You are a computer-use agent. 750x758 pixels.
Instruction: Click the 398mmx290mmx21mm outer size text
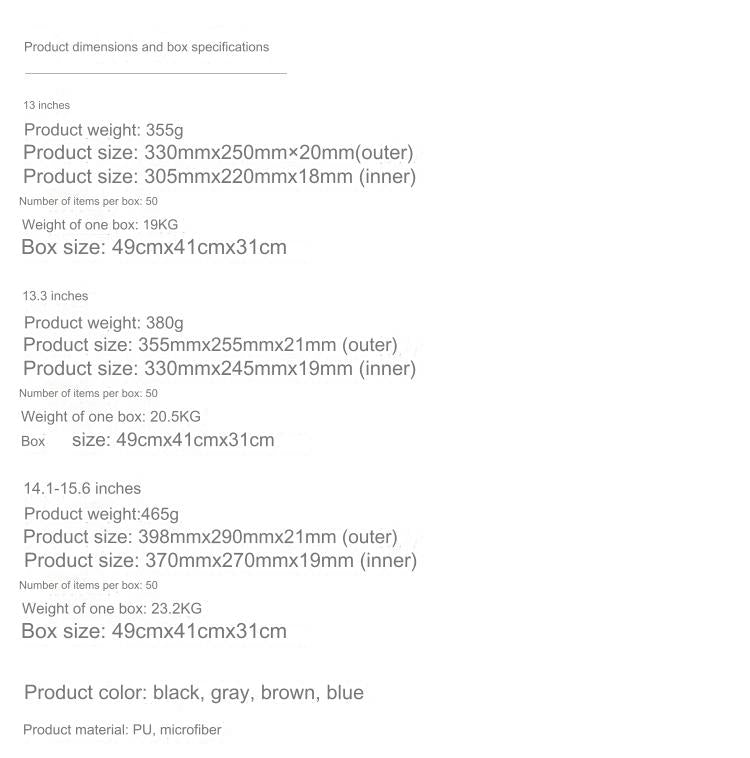pos(210,537)
